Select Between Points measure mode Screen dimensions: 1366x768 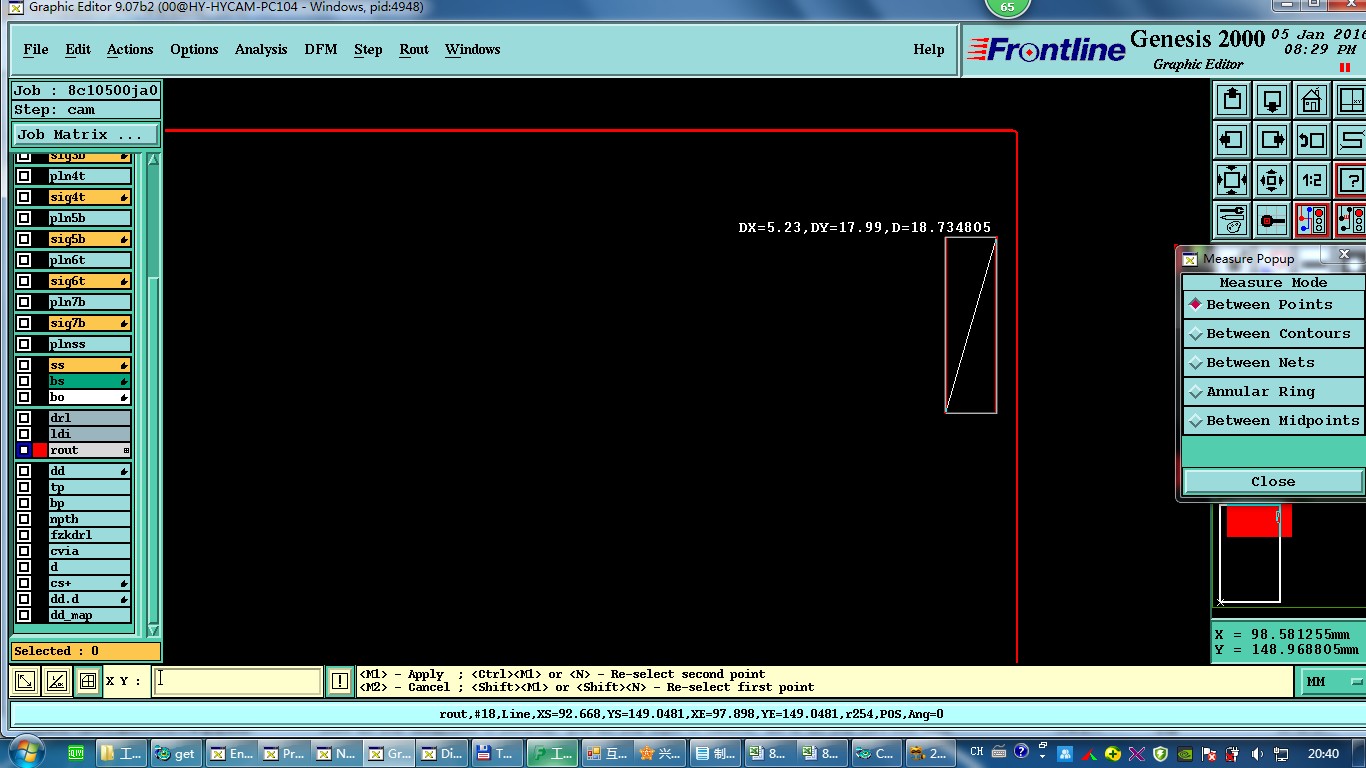coord(1273,304)
